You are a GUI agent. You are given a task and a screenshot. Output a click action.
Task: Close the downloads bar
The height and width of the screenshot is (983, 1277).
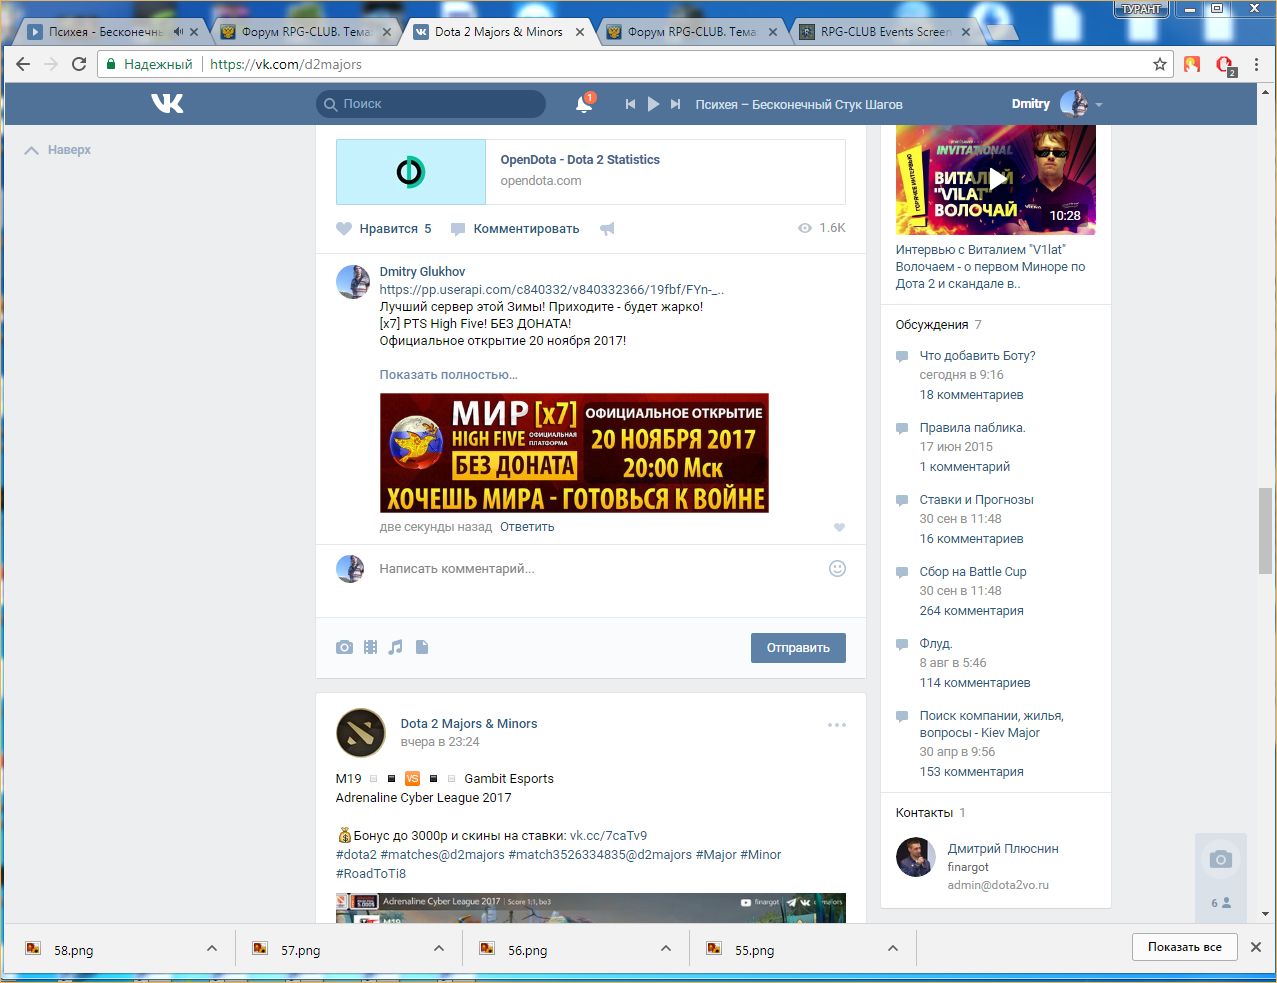click(x=1256, y=947)
